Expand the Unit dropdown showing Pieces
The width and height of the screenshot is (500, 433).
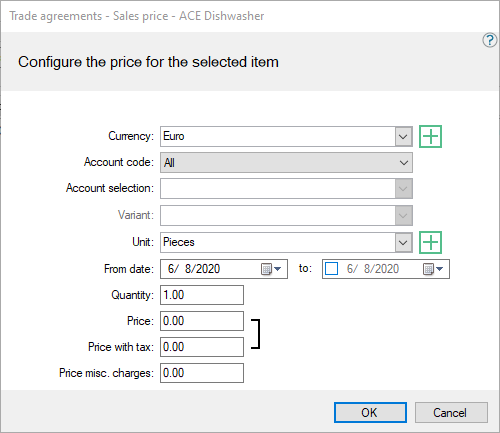(x=403, y=242)
